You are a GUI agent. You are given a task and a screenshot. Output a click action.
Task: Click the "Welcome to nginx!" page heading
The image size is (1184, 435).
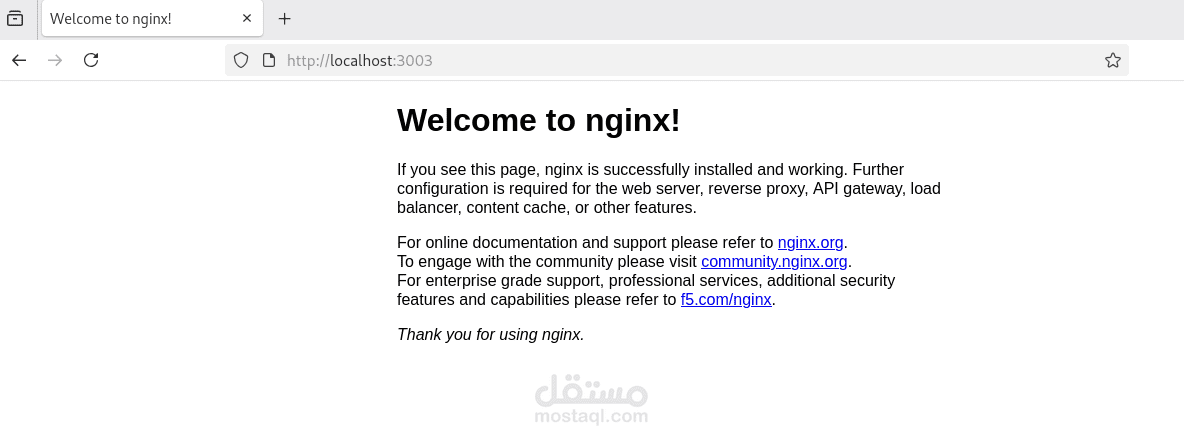click(x=538, y=120)
